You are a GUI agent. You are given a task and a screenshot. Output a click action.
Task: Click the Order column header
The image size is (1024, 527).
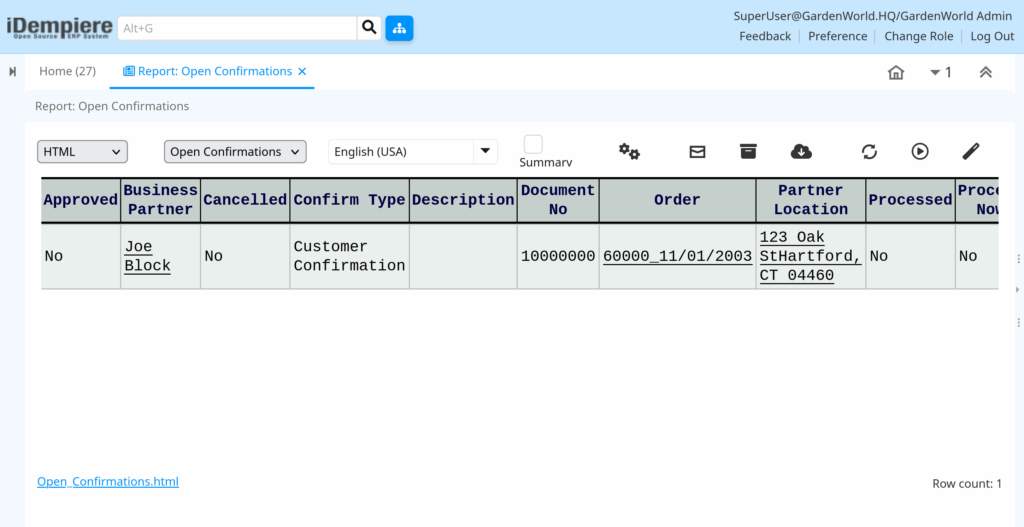677,200
